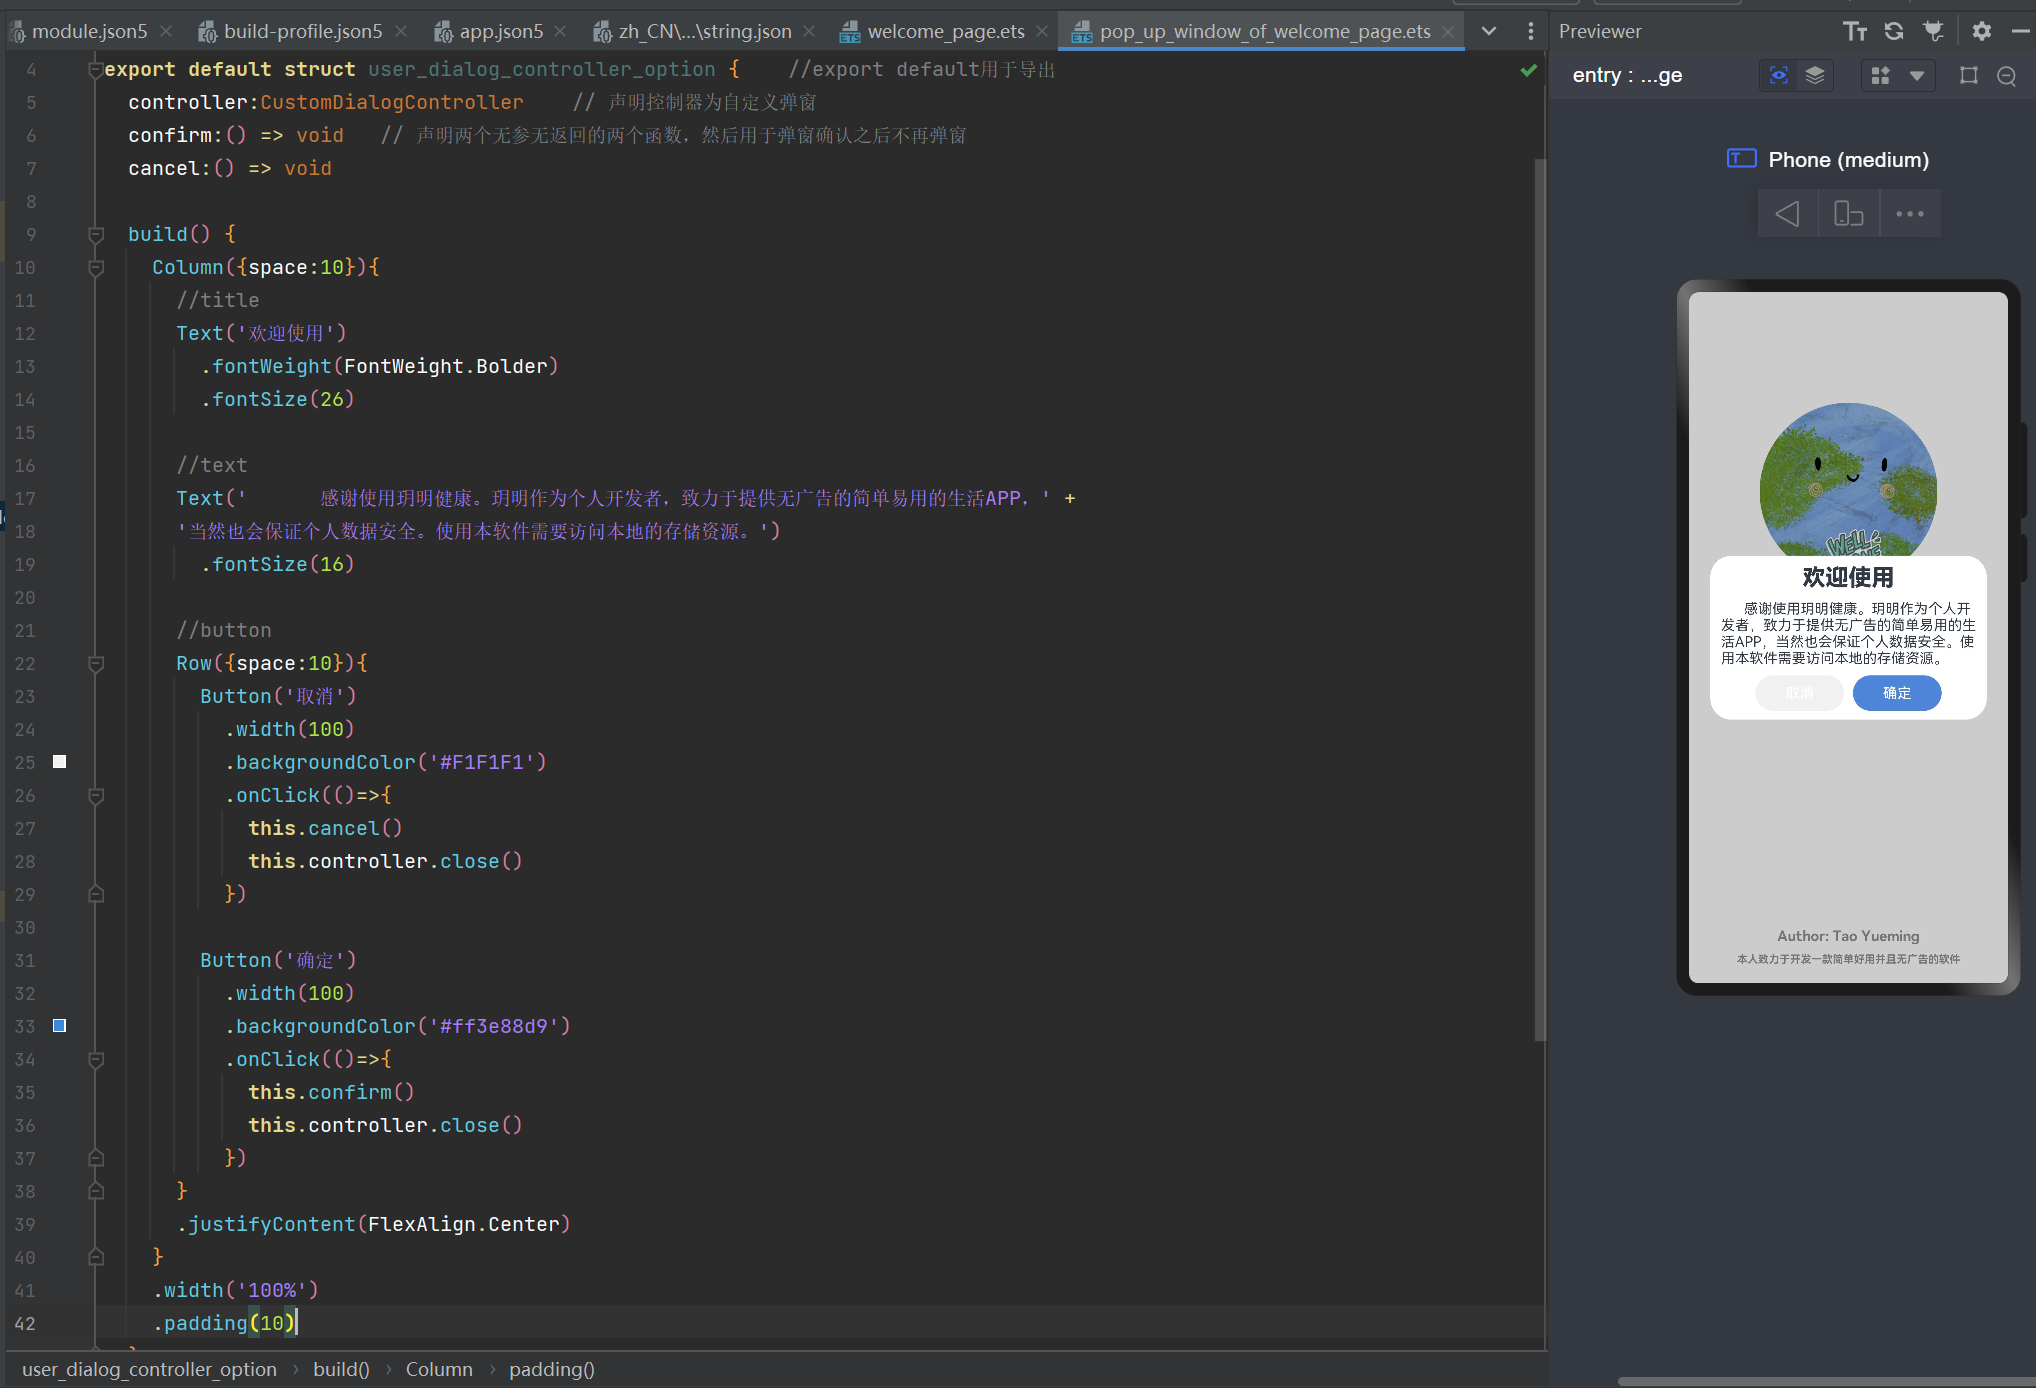The image size is (2036, 1388).
Task: Click .justifyContent on line 39
Action: click(x=266, y=1224)
